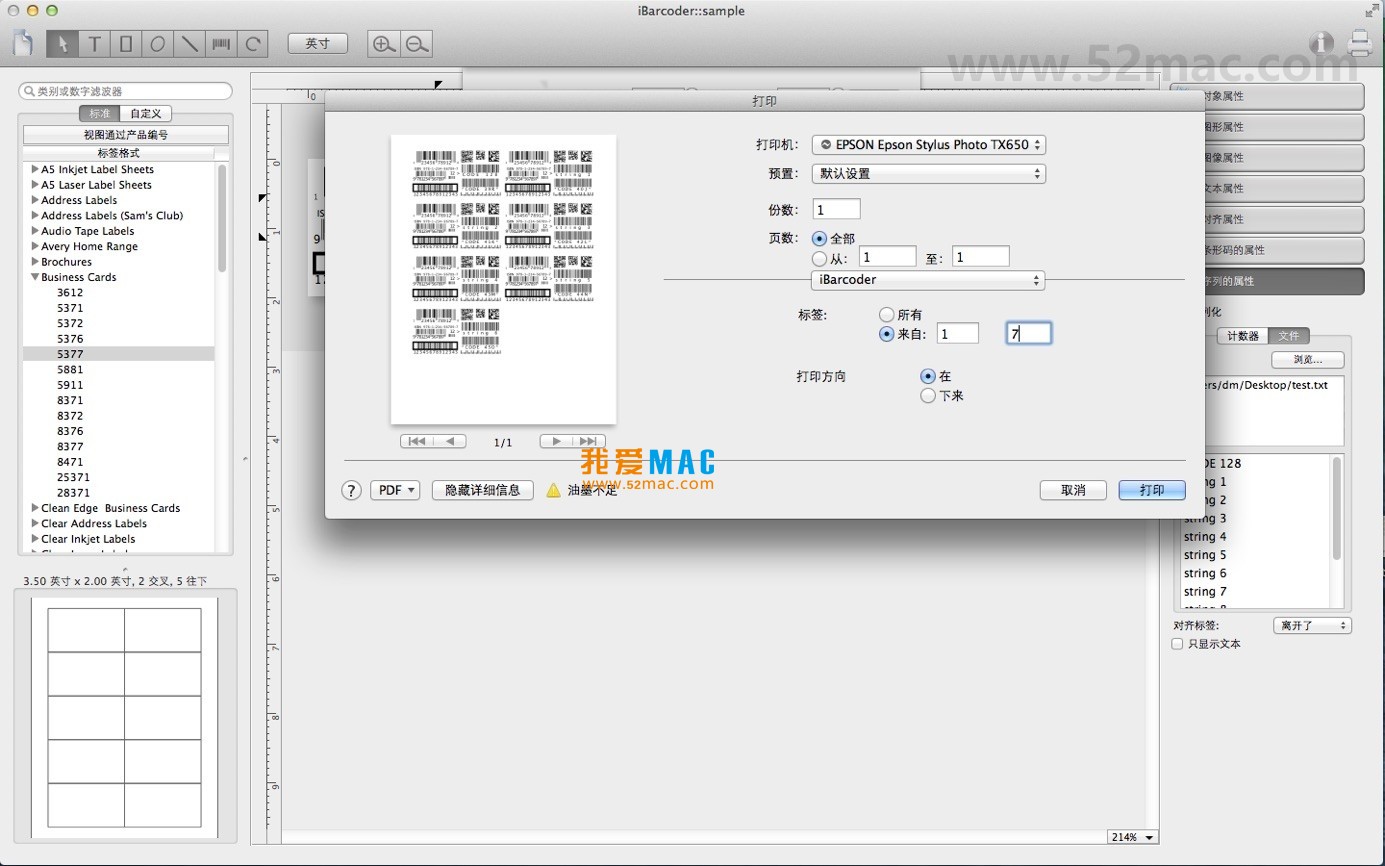Viewport: 1385px width, 866px height.
Task: Click the 英寸 units button
Action: point(317,43)
